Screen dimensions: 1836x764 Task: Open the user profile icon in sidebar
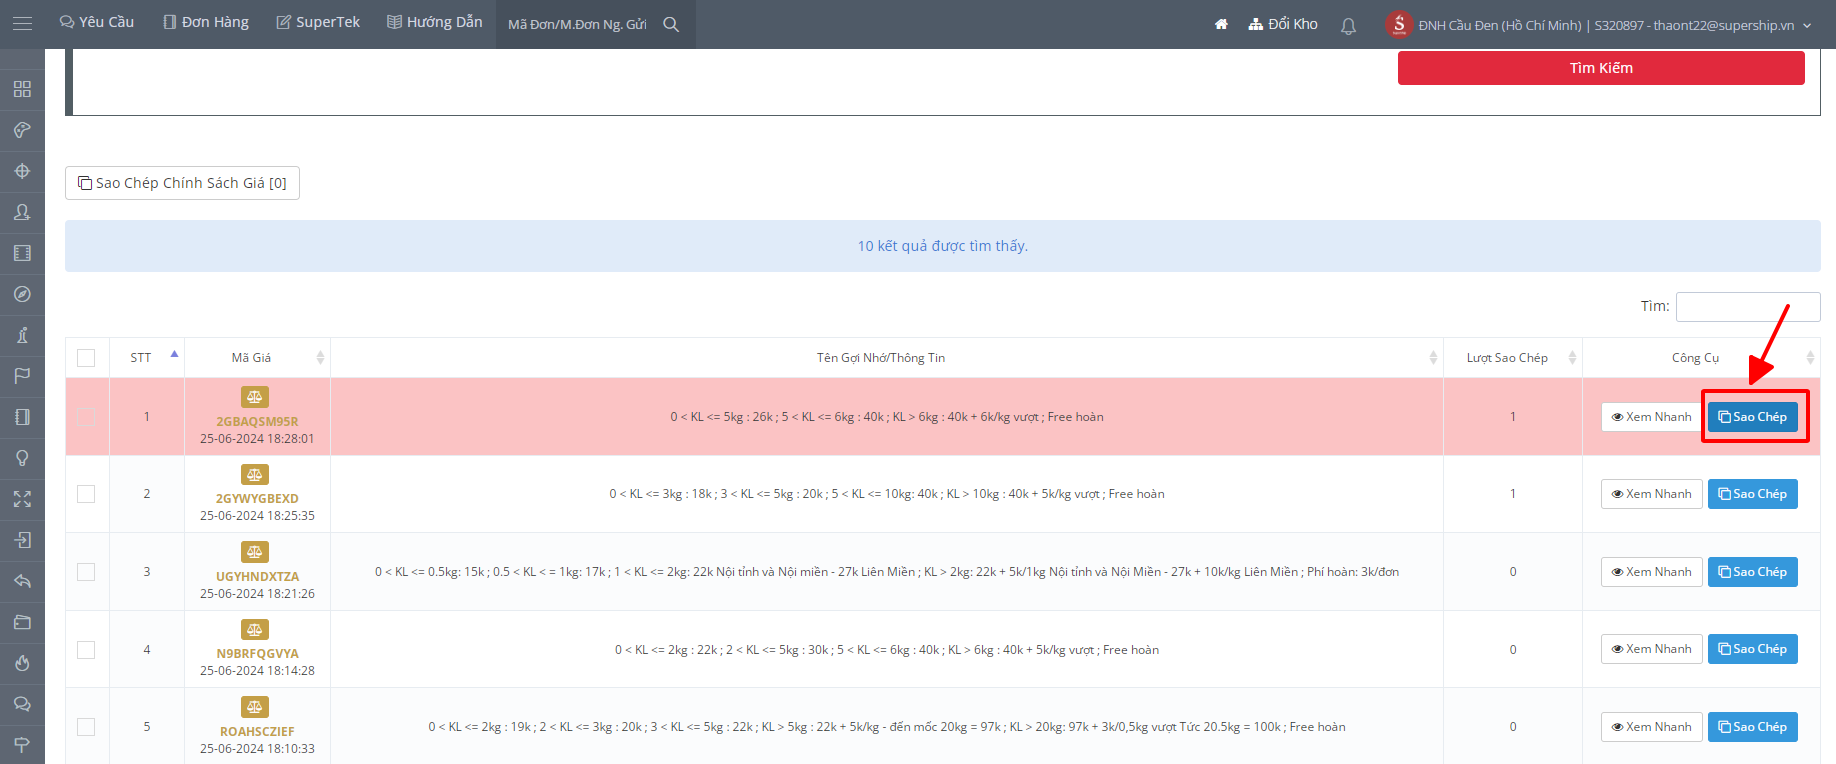pos(22,212)
